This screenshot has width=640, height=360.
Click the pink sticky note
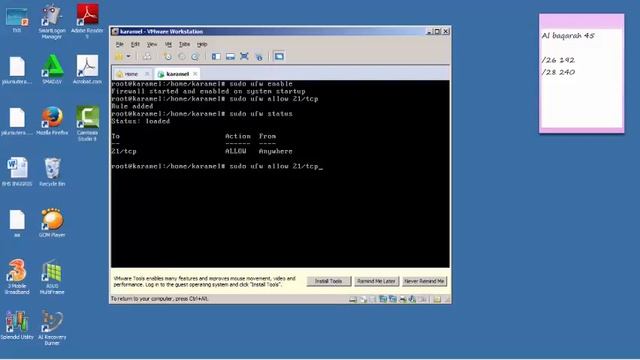point(582,73)
